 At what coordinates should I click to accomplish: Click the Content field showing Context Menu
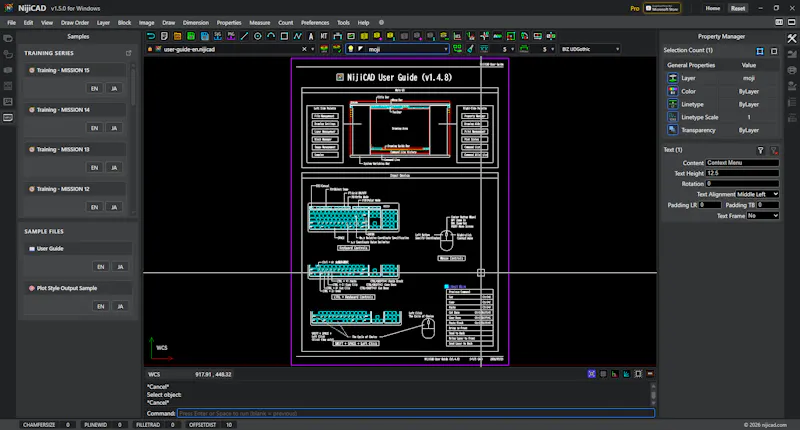coord(742,163)
